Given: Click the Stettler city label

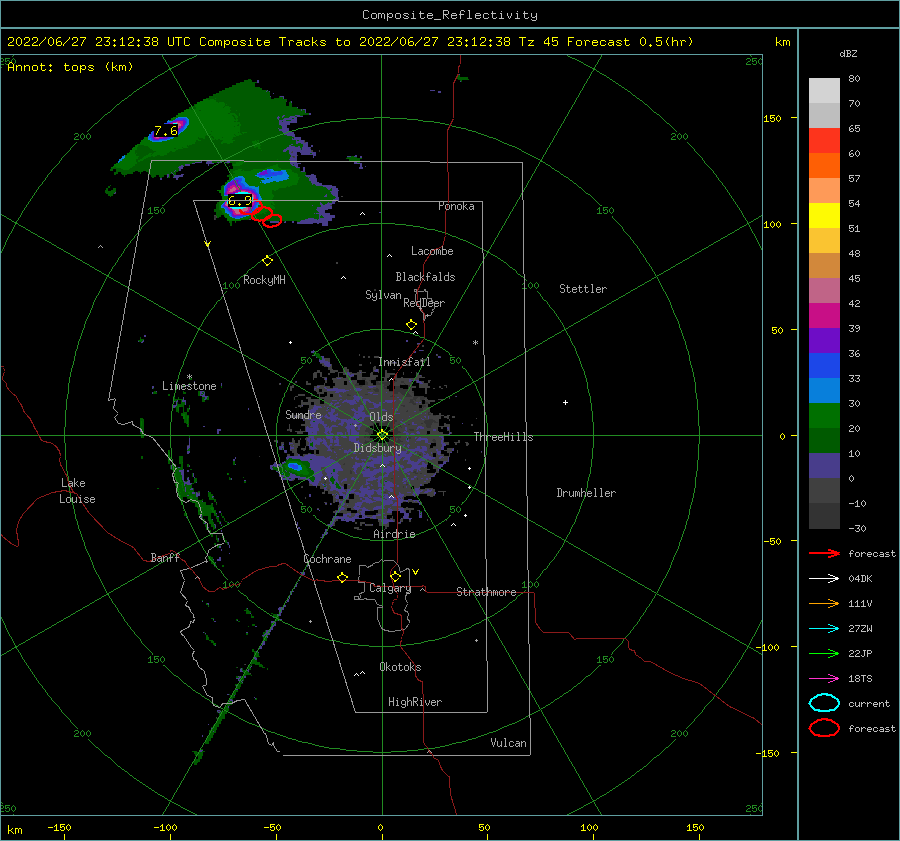Looking at the screenshot, I should click(583, 289).
